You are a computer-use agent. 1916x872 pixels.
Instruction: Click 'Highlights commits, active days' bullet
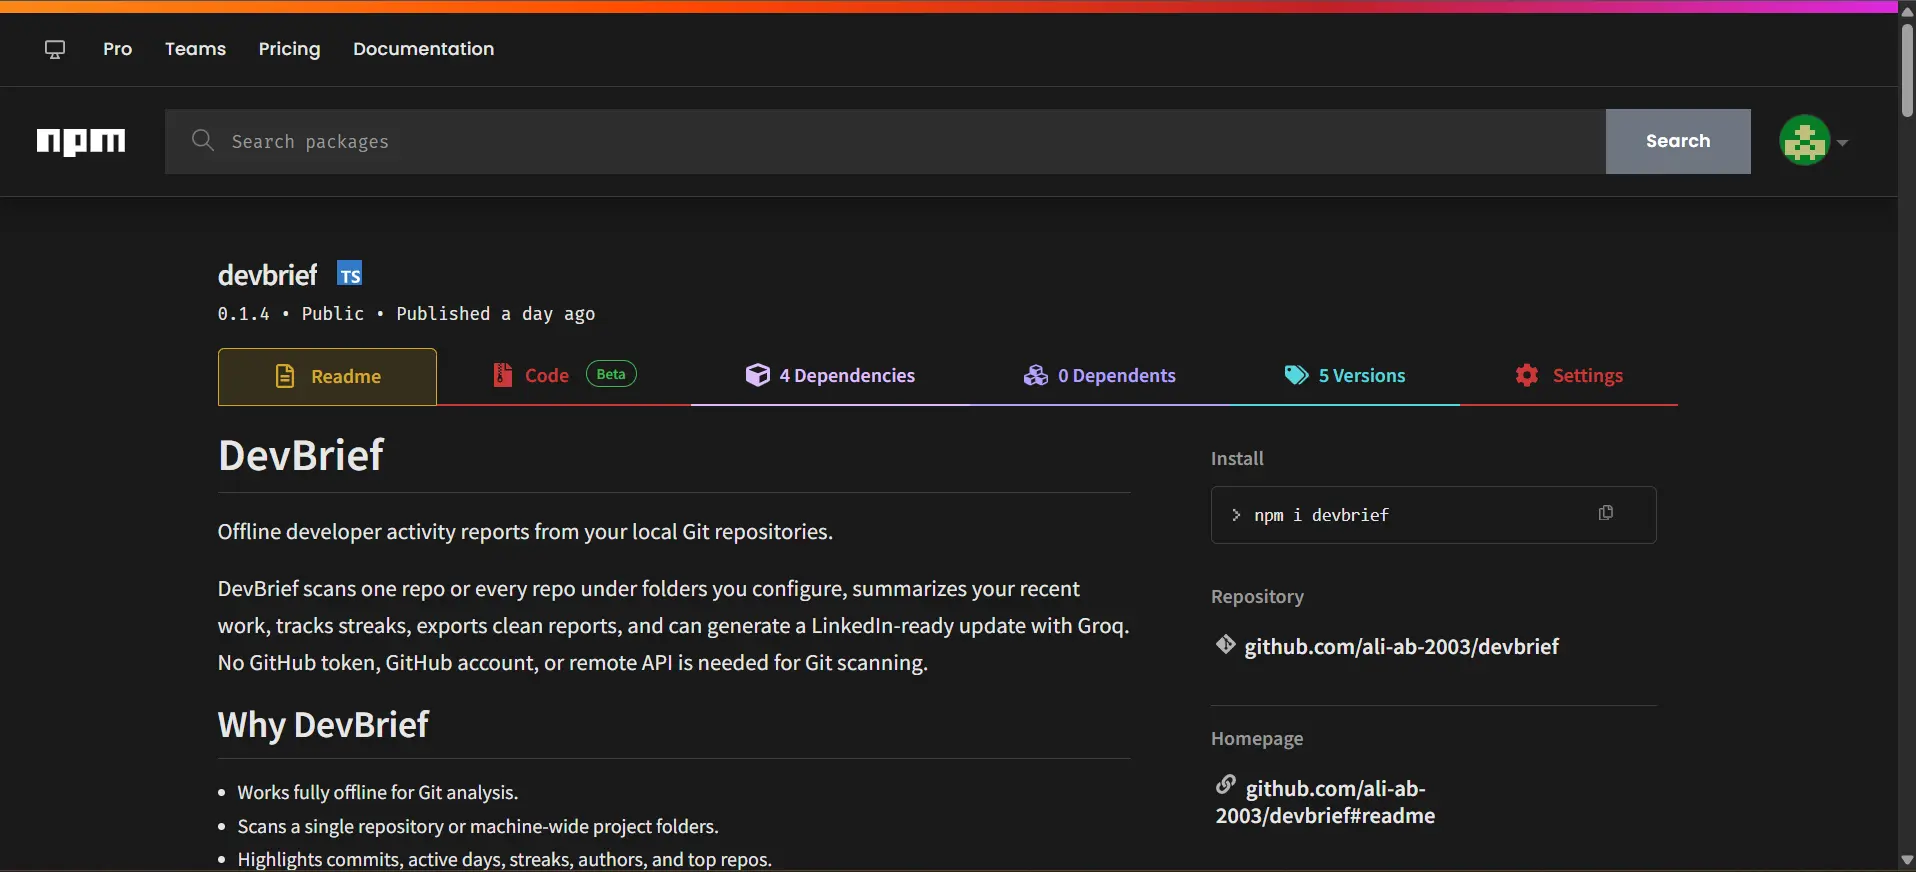[505, 860]
